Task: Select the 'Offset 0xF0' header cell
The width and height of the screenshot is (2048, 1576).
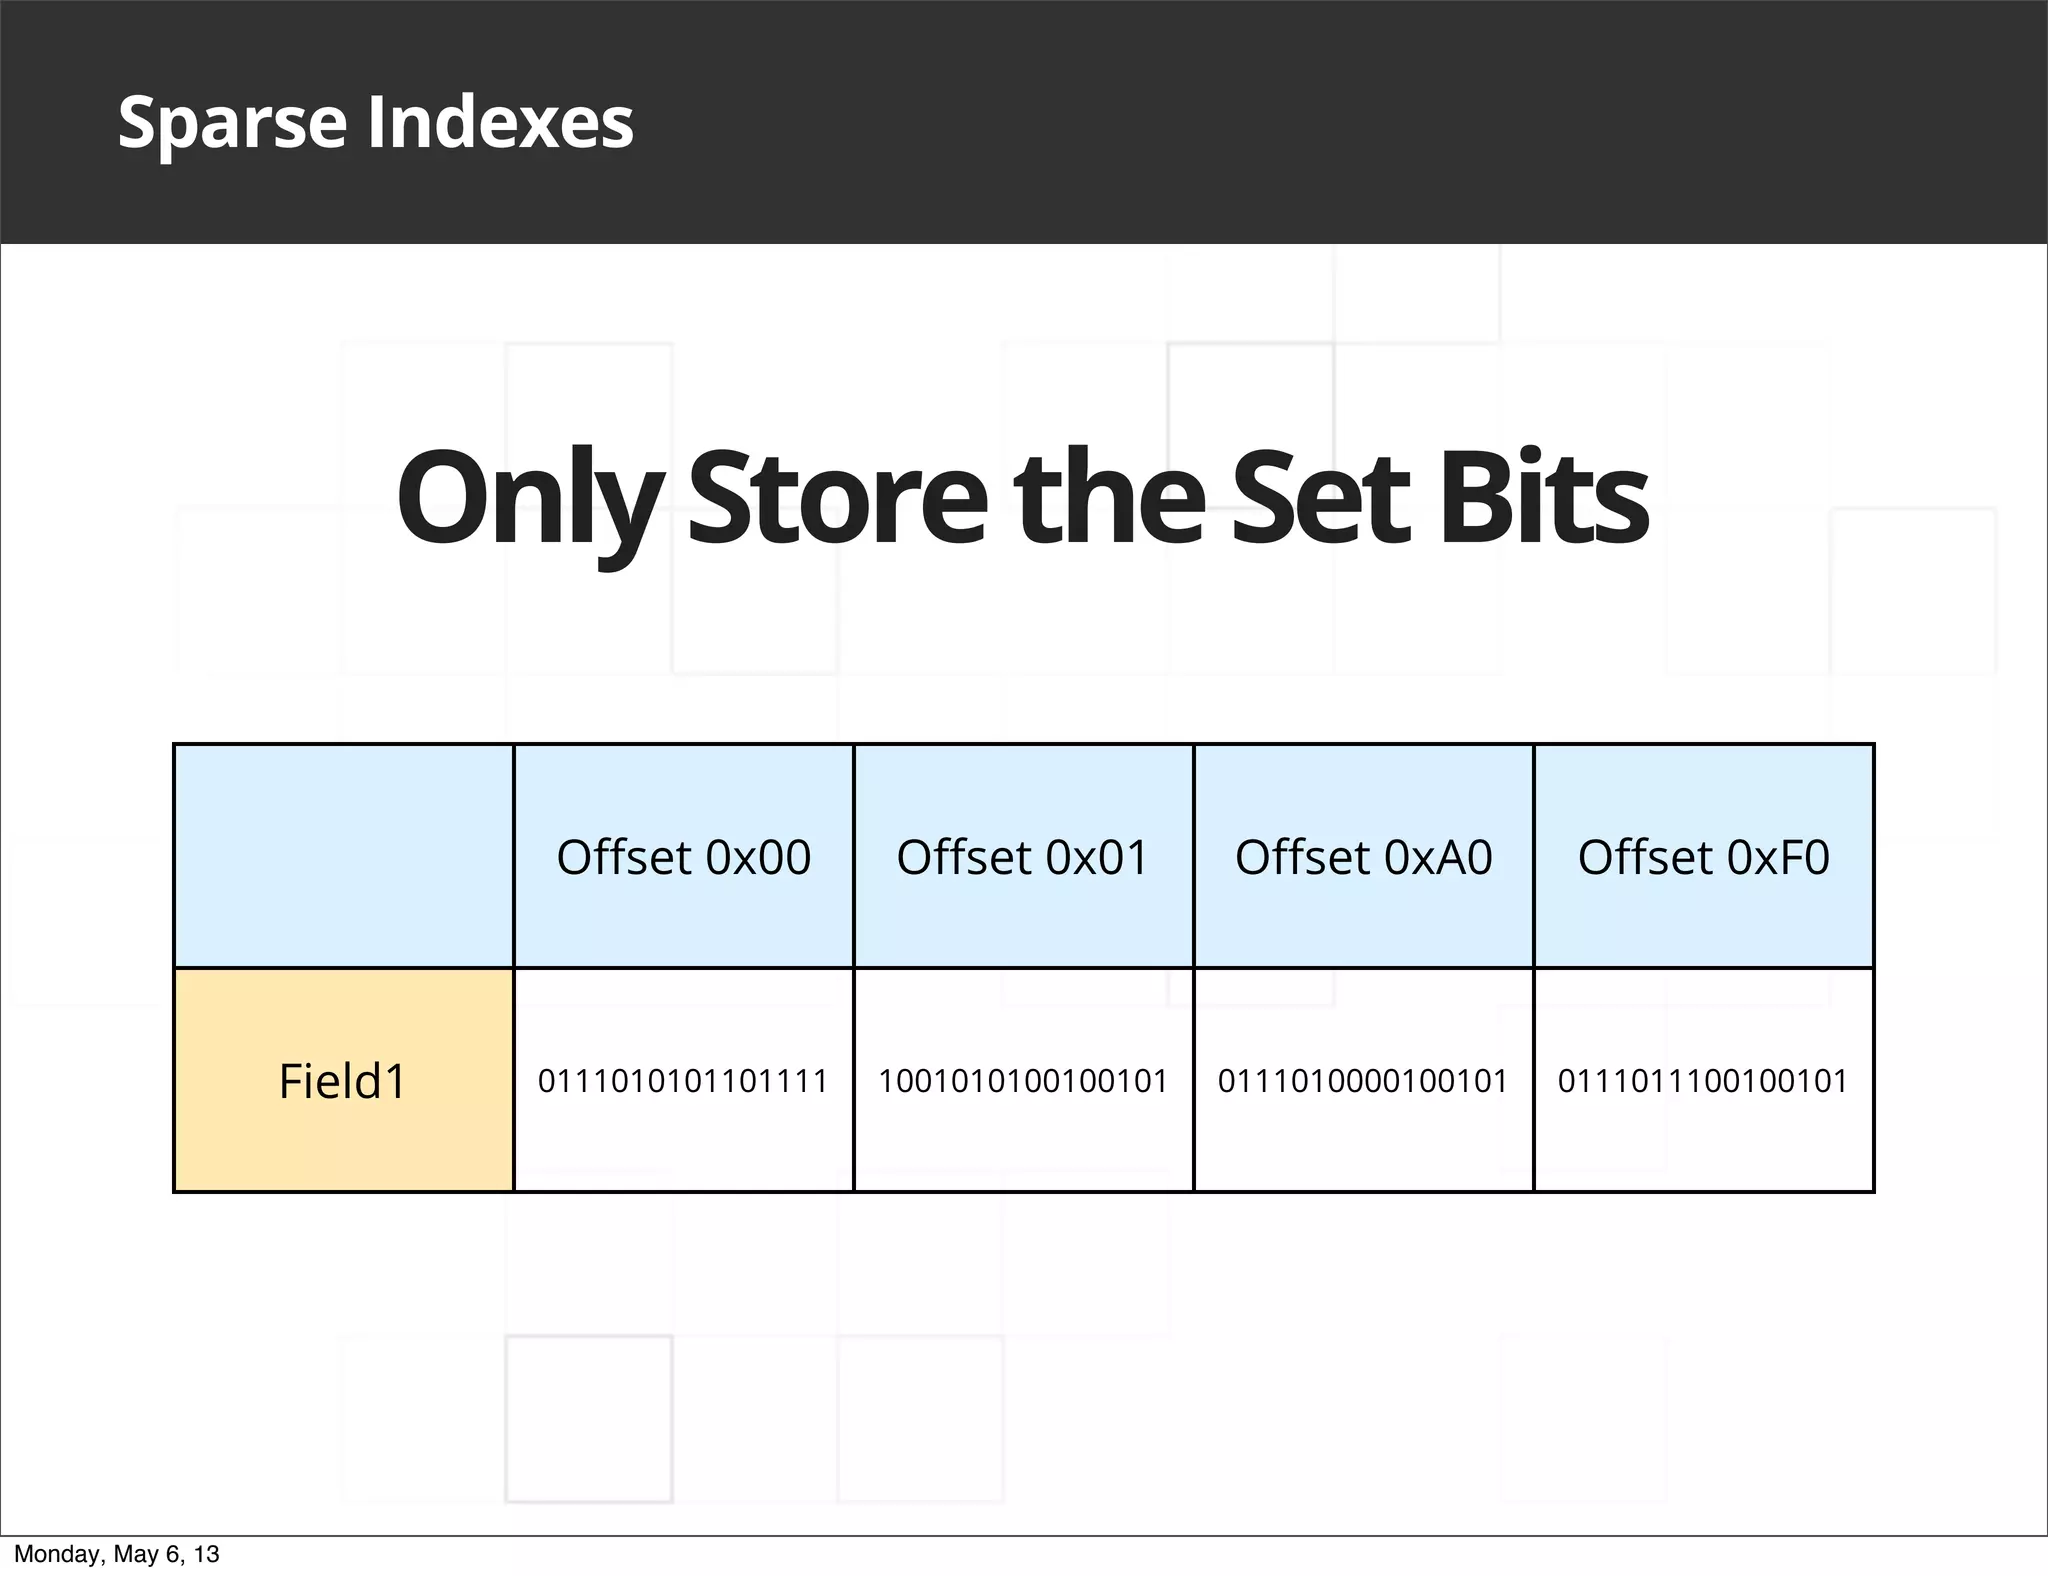Action: tap(1704, 857)
